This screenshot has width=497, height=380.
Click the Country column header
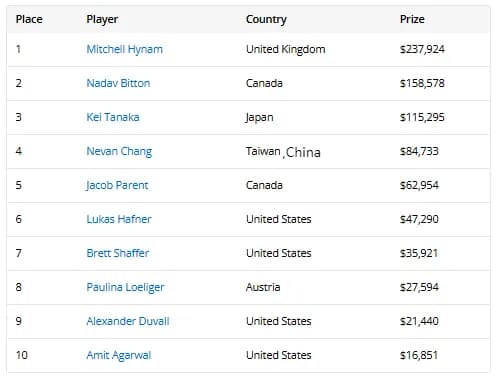click(x=266, y=20)
